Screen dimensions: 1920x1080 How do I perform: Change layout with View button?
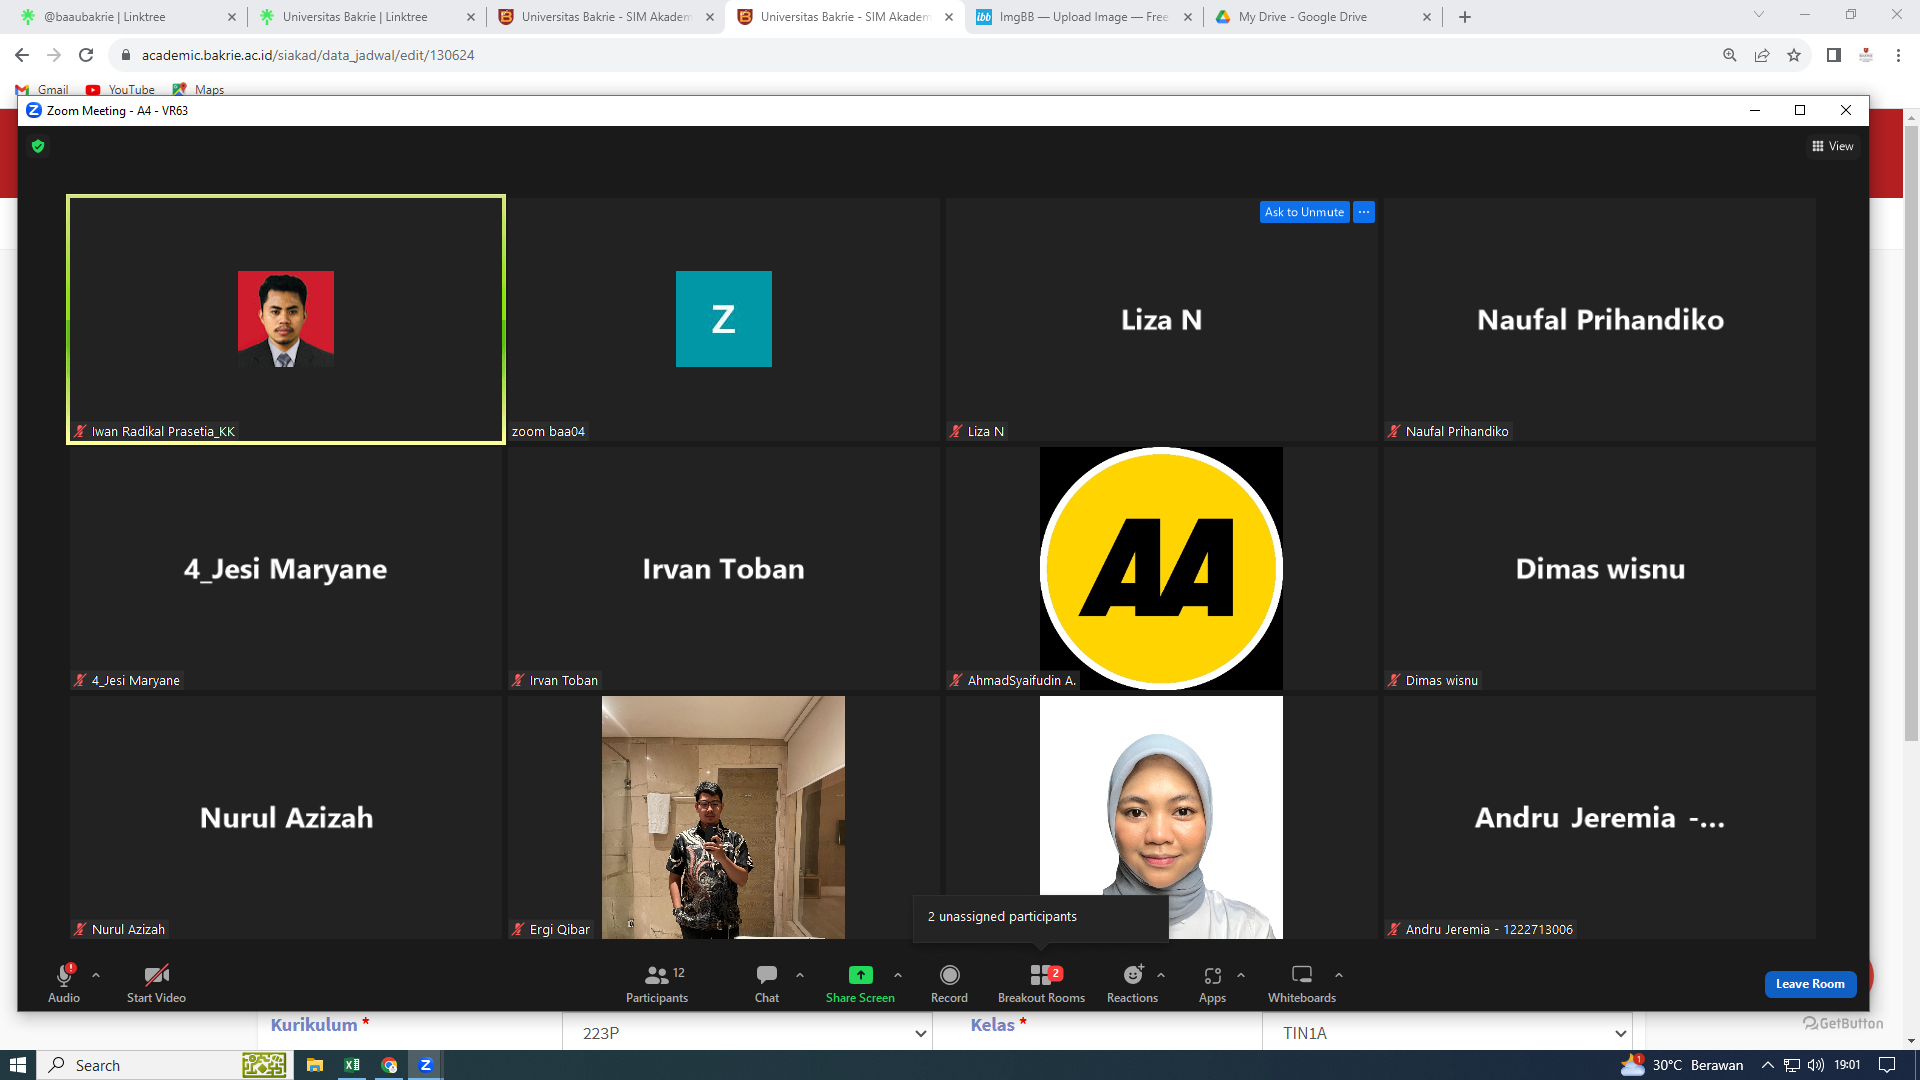click(x=1833, y=146)
